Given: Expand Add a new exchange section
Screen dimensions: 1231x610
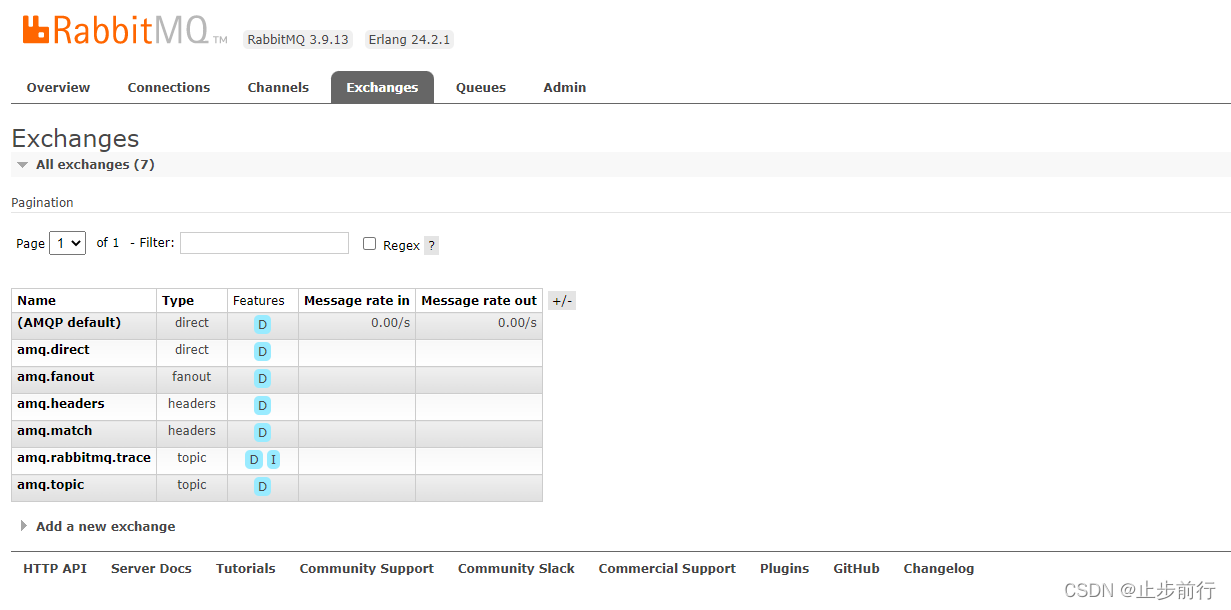Looking at the screenshot, I should [x=105, y=527].
